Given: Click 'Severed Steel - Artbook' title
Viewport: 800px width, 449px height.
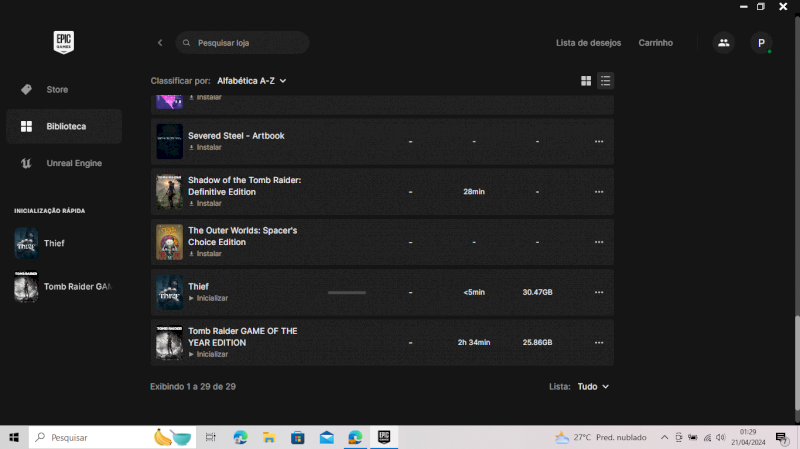Looking at the screenshot, I should (236, 136).
